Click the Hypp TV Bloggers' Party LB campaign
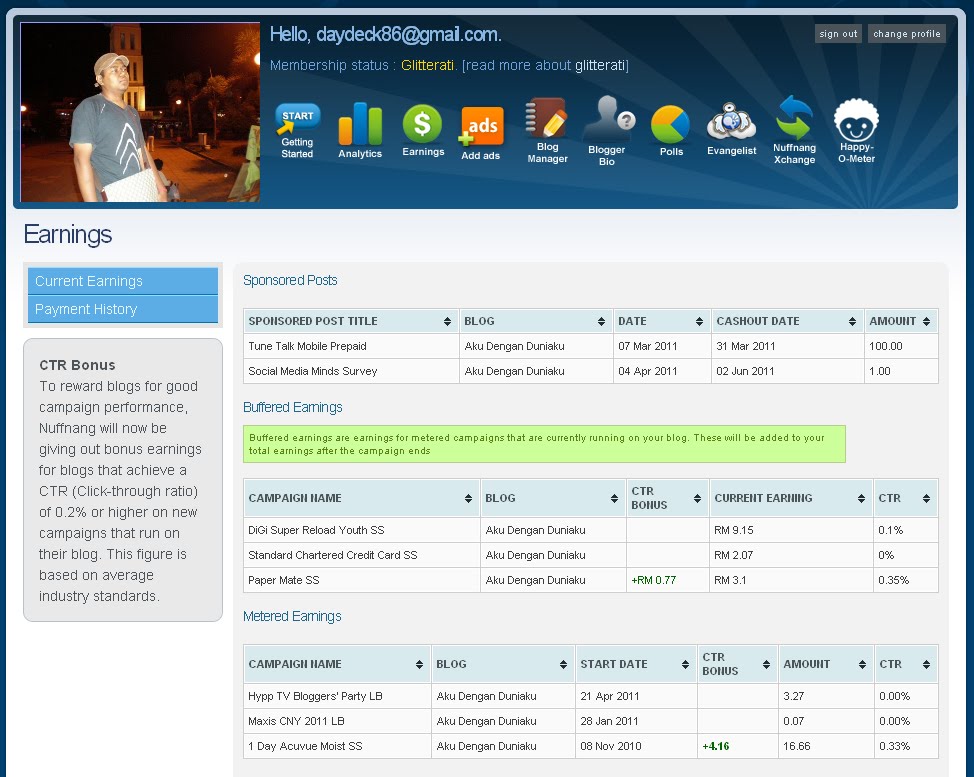The width and height of the screenshot is (974, 777). pos(315,696)
